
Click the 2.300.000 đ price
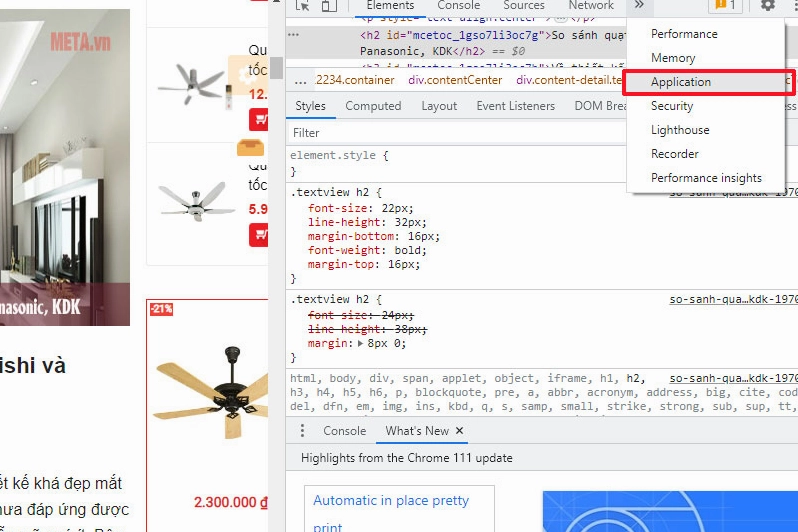(231, 502)
